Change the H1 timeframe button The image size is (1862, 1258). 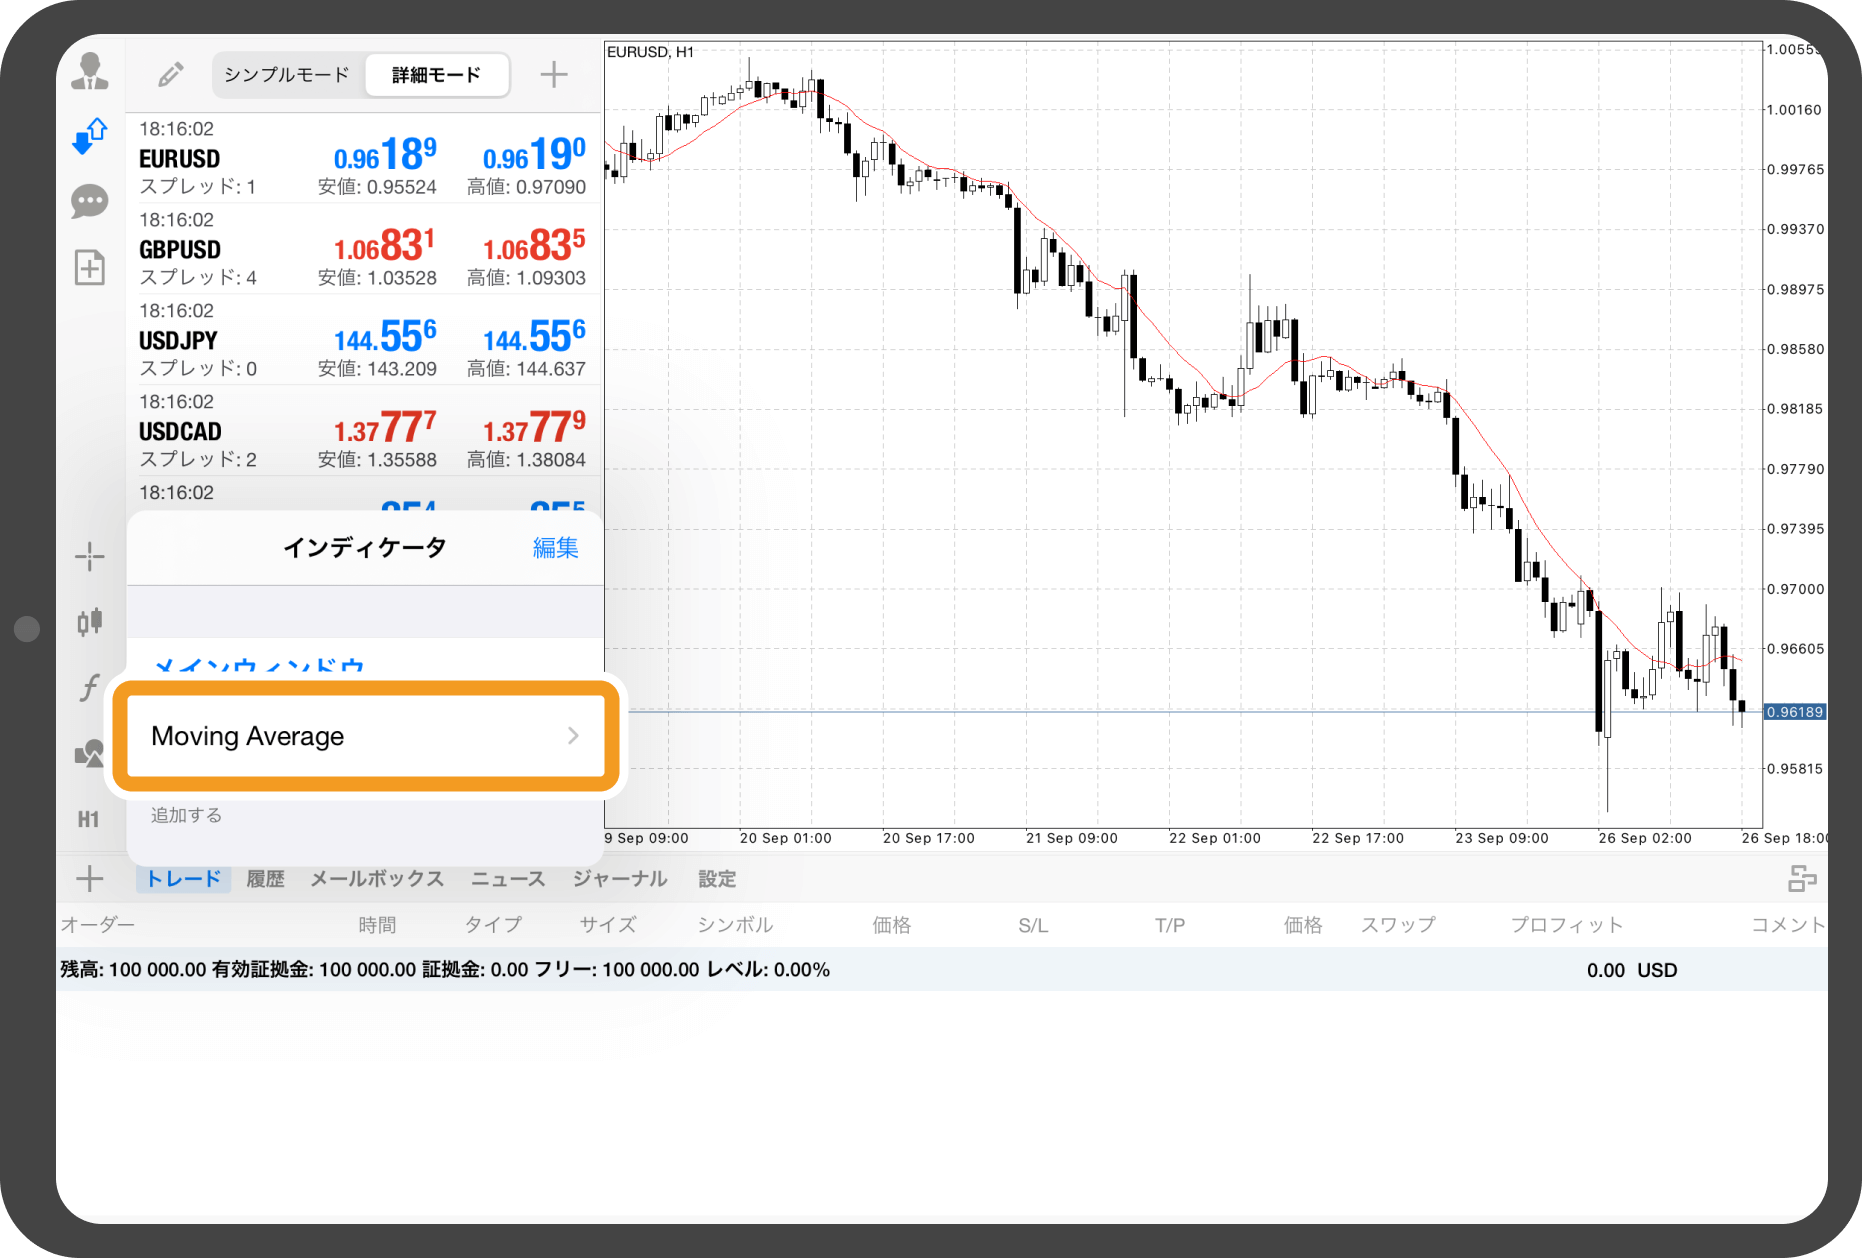(89, 819)
